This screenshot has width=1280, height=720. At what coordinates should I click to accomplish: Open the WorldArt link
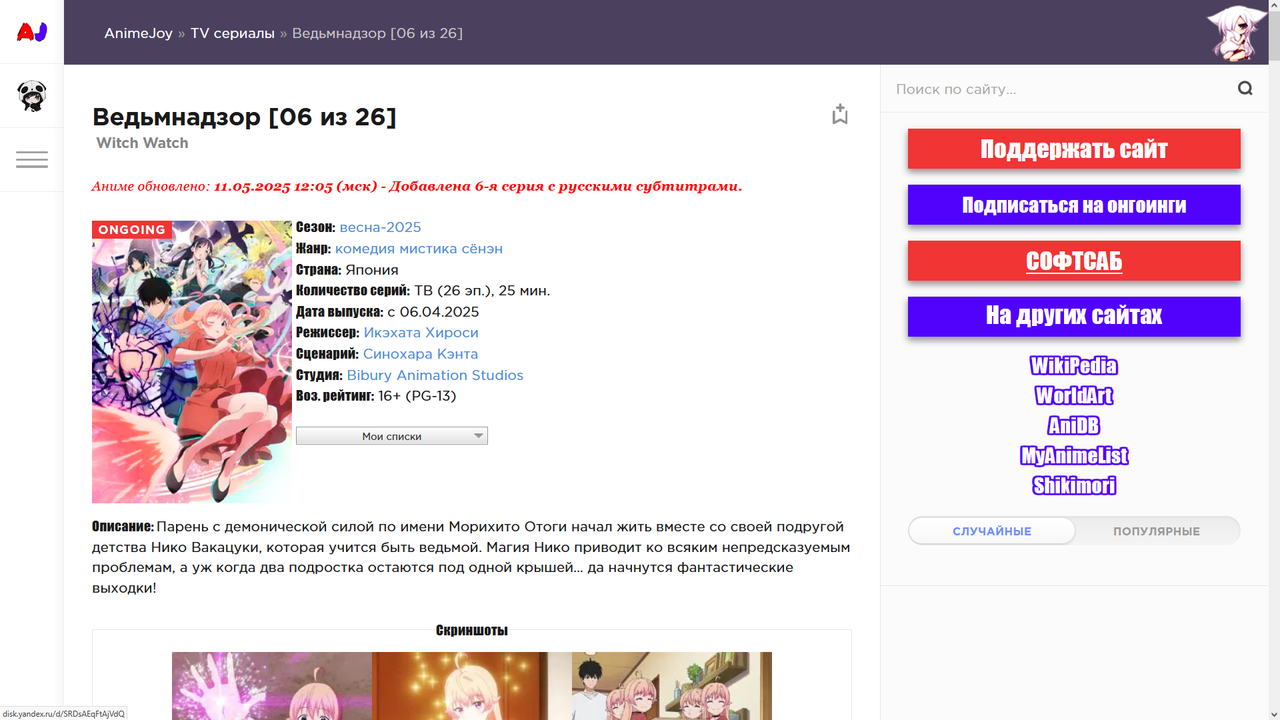[x=1074, y=396]
